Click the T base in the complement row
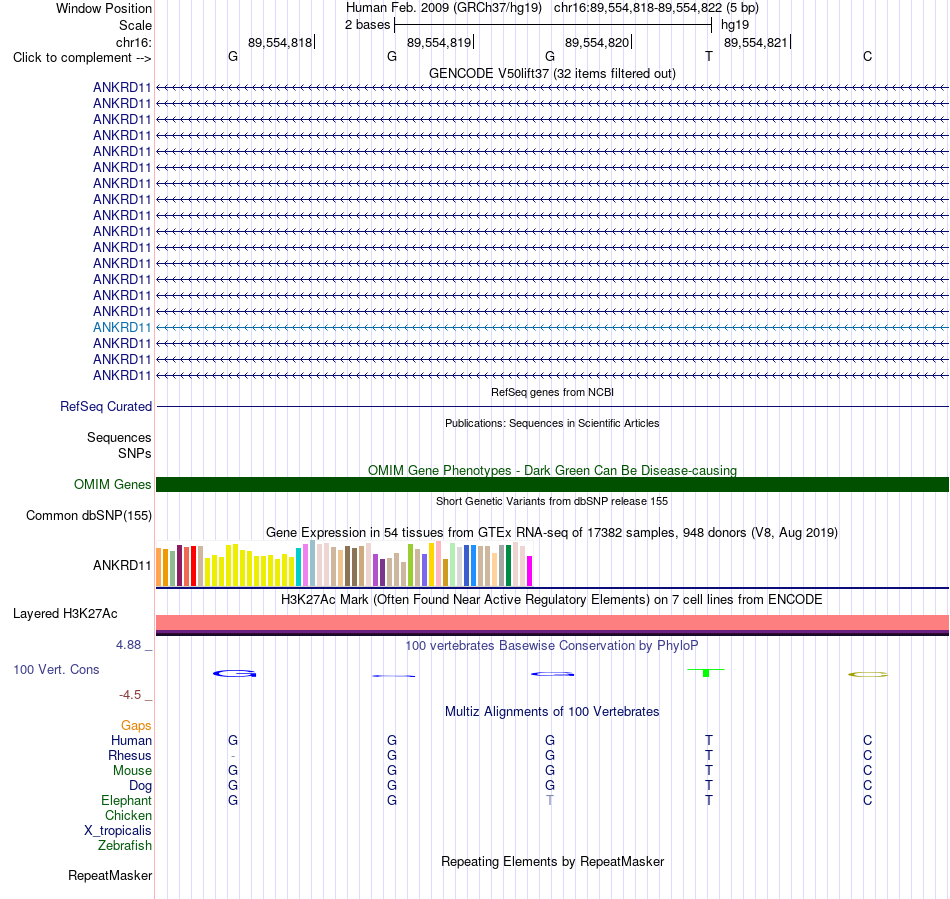 tap(709, 56)
